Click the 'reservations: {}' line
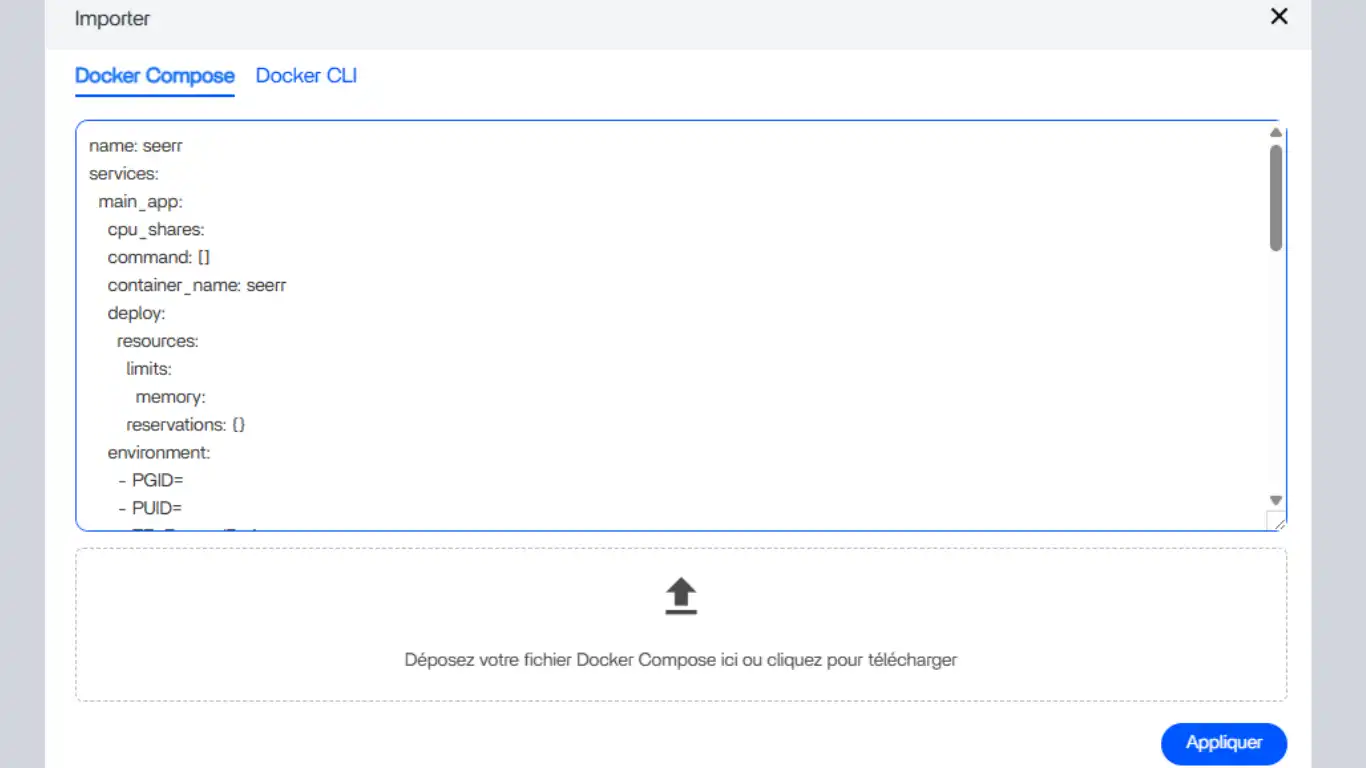 (186, 425)
